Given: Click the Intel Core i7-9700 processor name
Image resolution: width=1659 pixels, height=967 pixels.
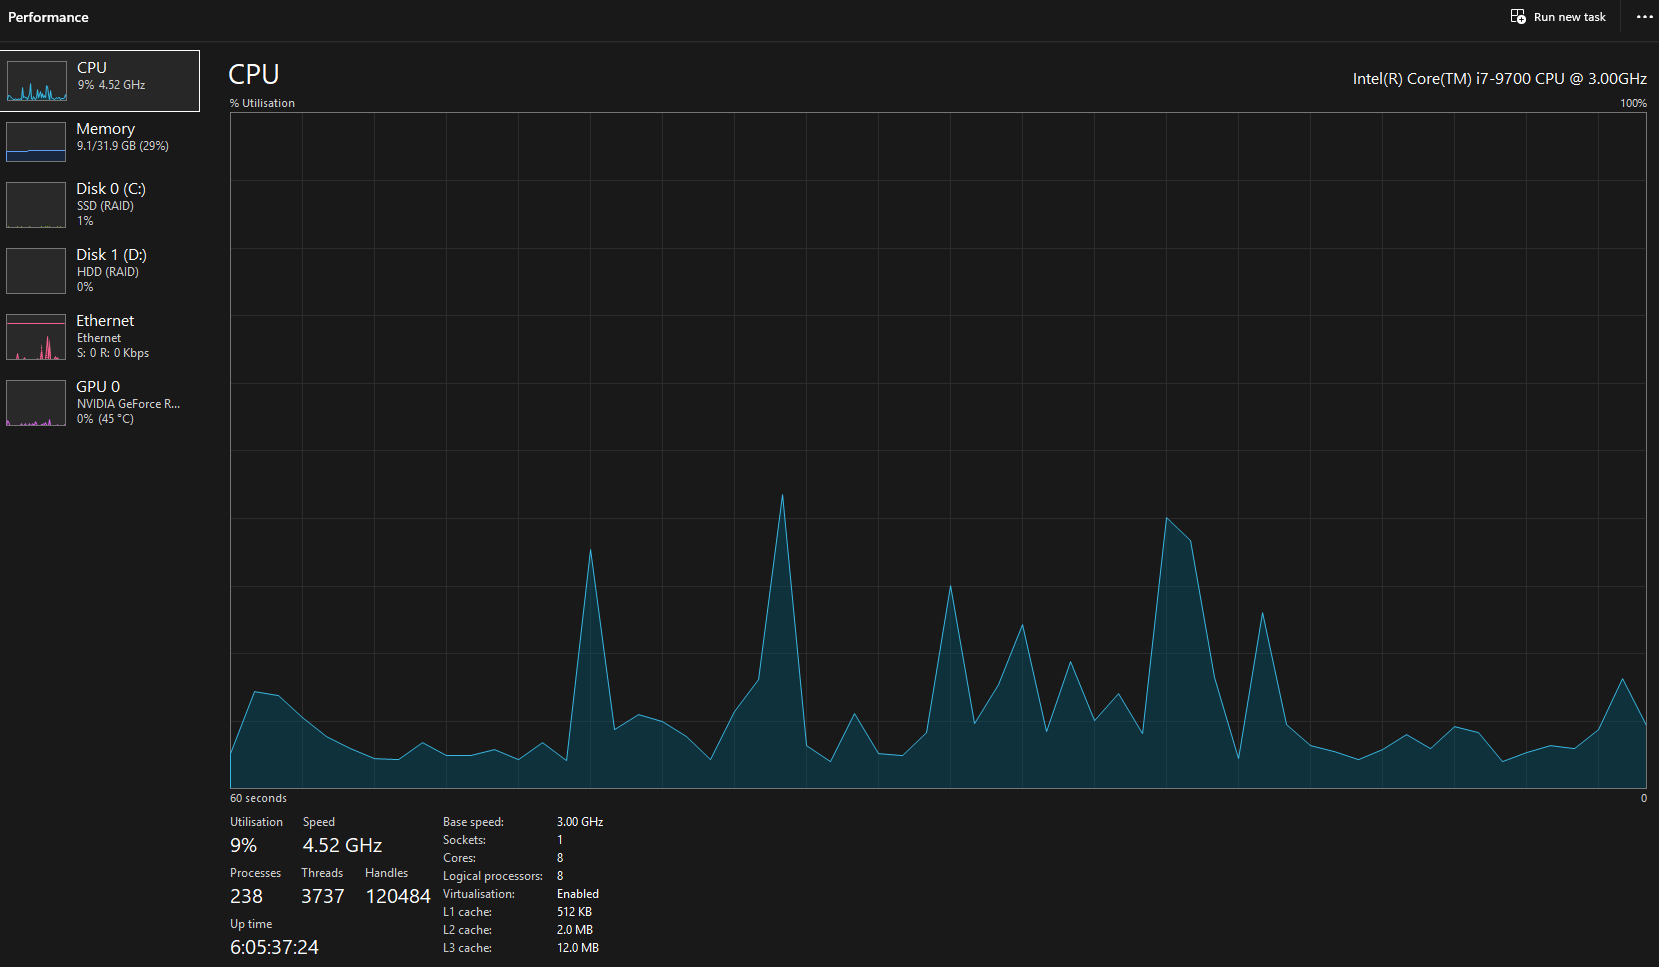Looking at the screenshot, I should coord(1499,79).
